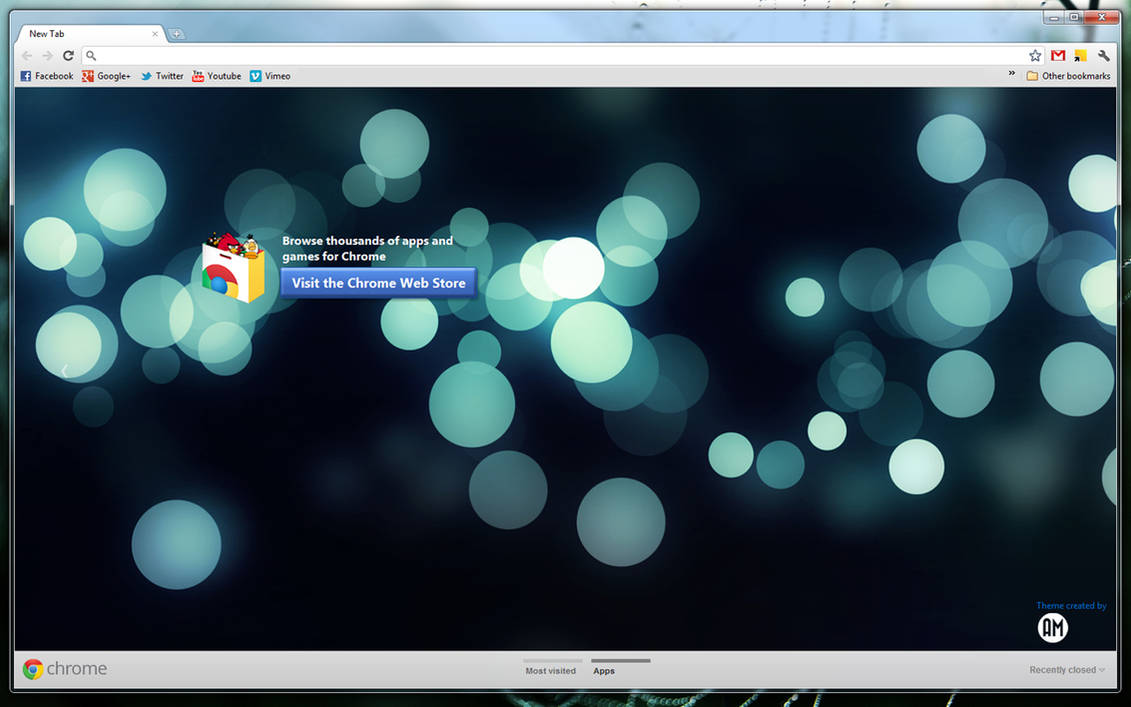Open the wrench settings menu
Screen dimensions: 1131x707
click(1104, 56)
